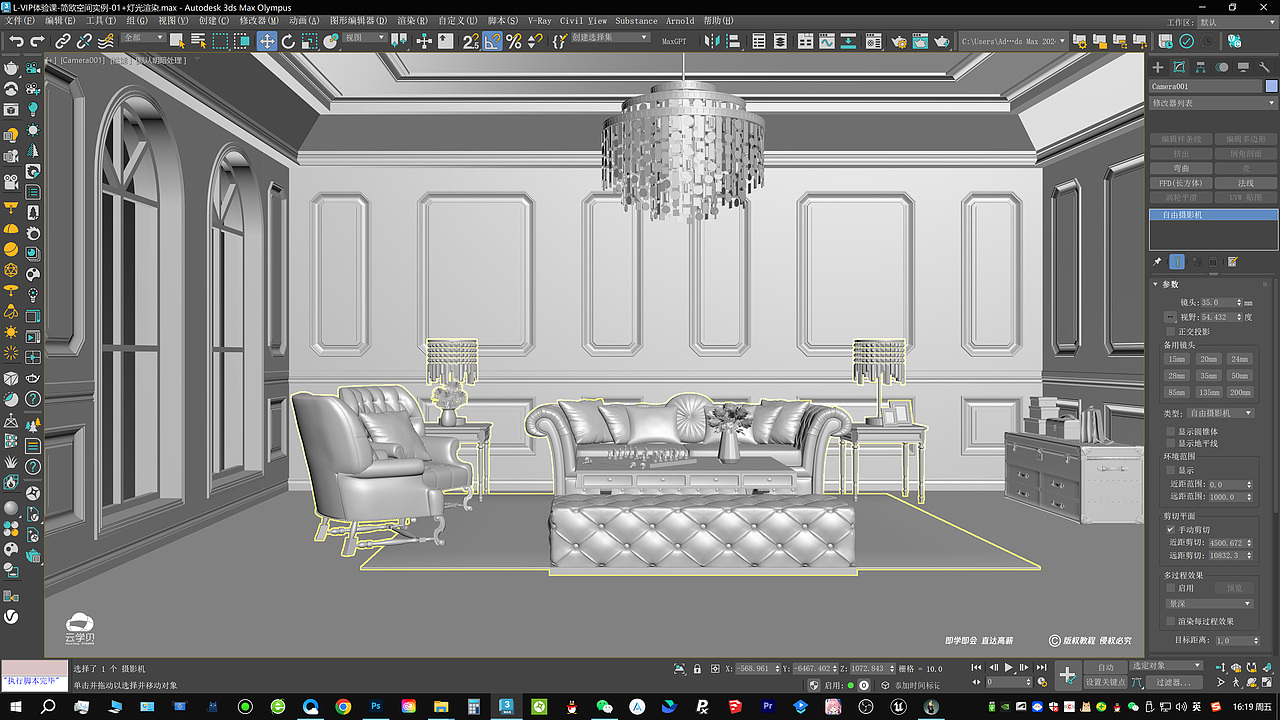Open the Hierarchy panel icon
Image resolution: width=1280 pixels, height=720 pixels.
click(x=1200, y=67)
